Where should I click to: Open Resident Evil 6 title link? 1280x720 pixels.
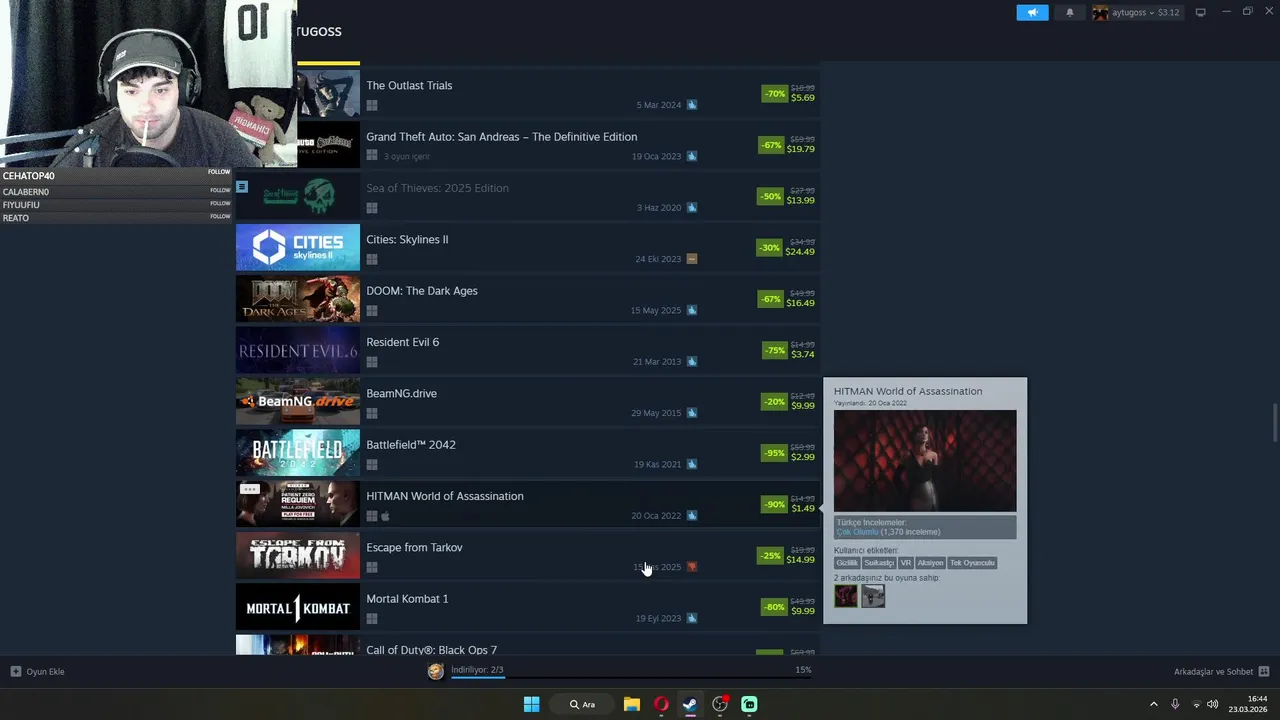(x=402, y=342)
